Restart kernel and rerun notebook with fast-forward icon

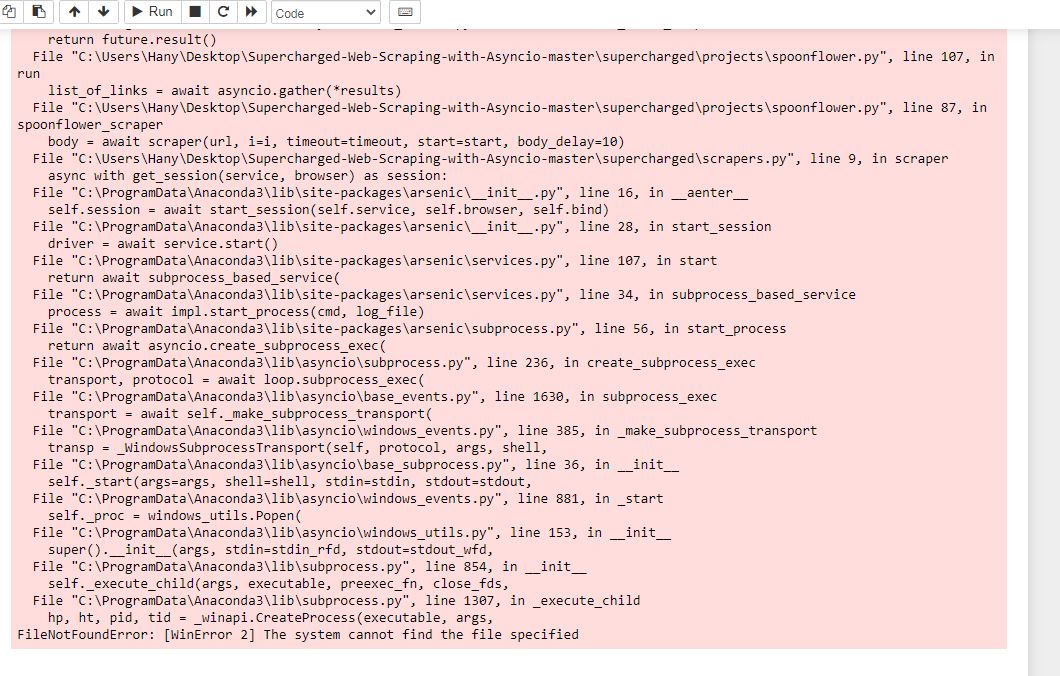point(251,11)
